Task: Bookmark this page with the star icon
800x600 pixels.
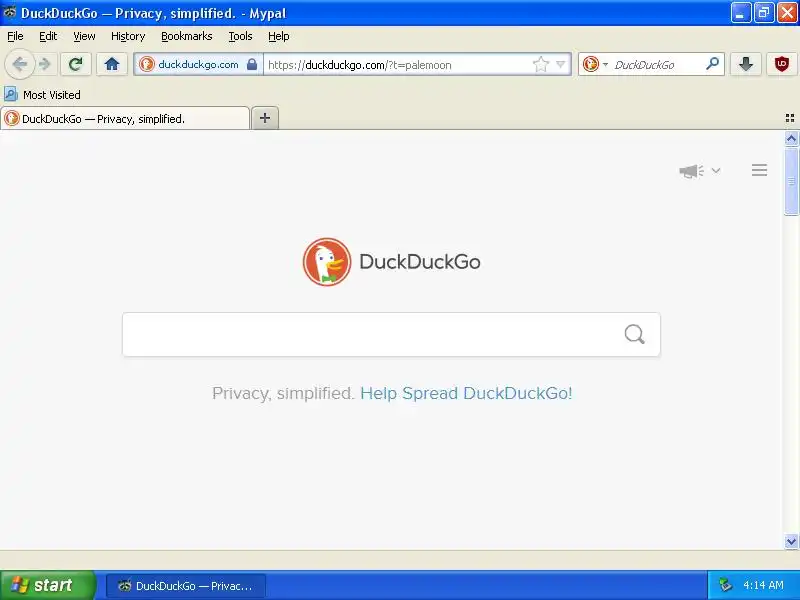Action: pyautogui.click(x=540, y=64)
